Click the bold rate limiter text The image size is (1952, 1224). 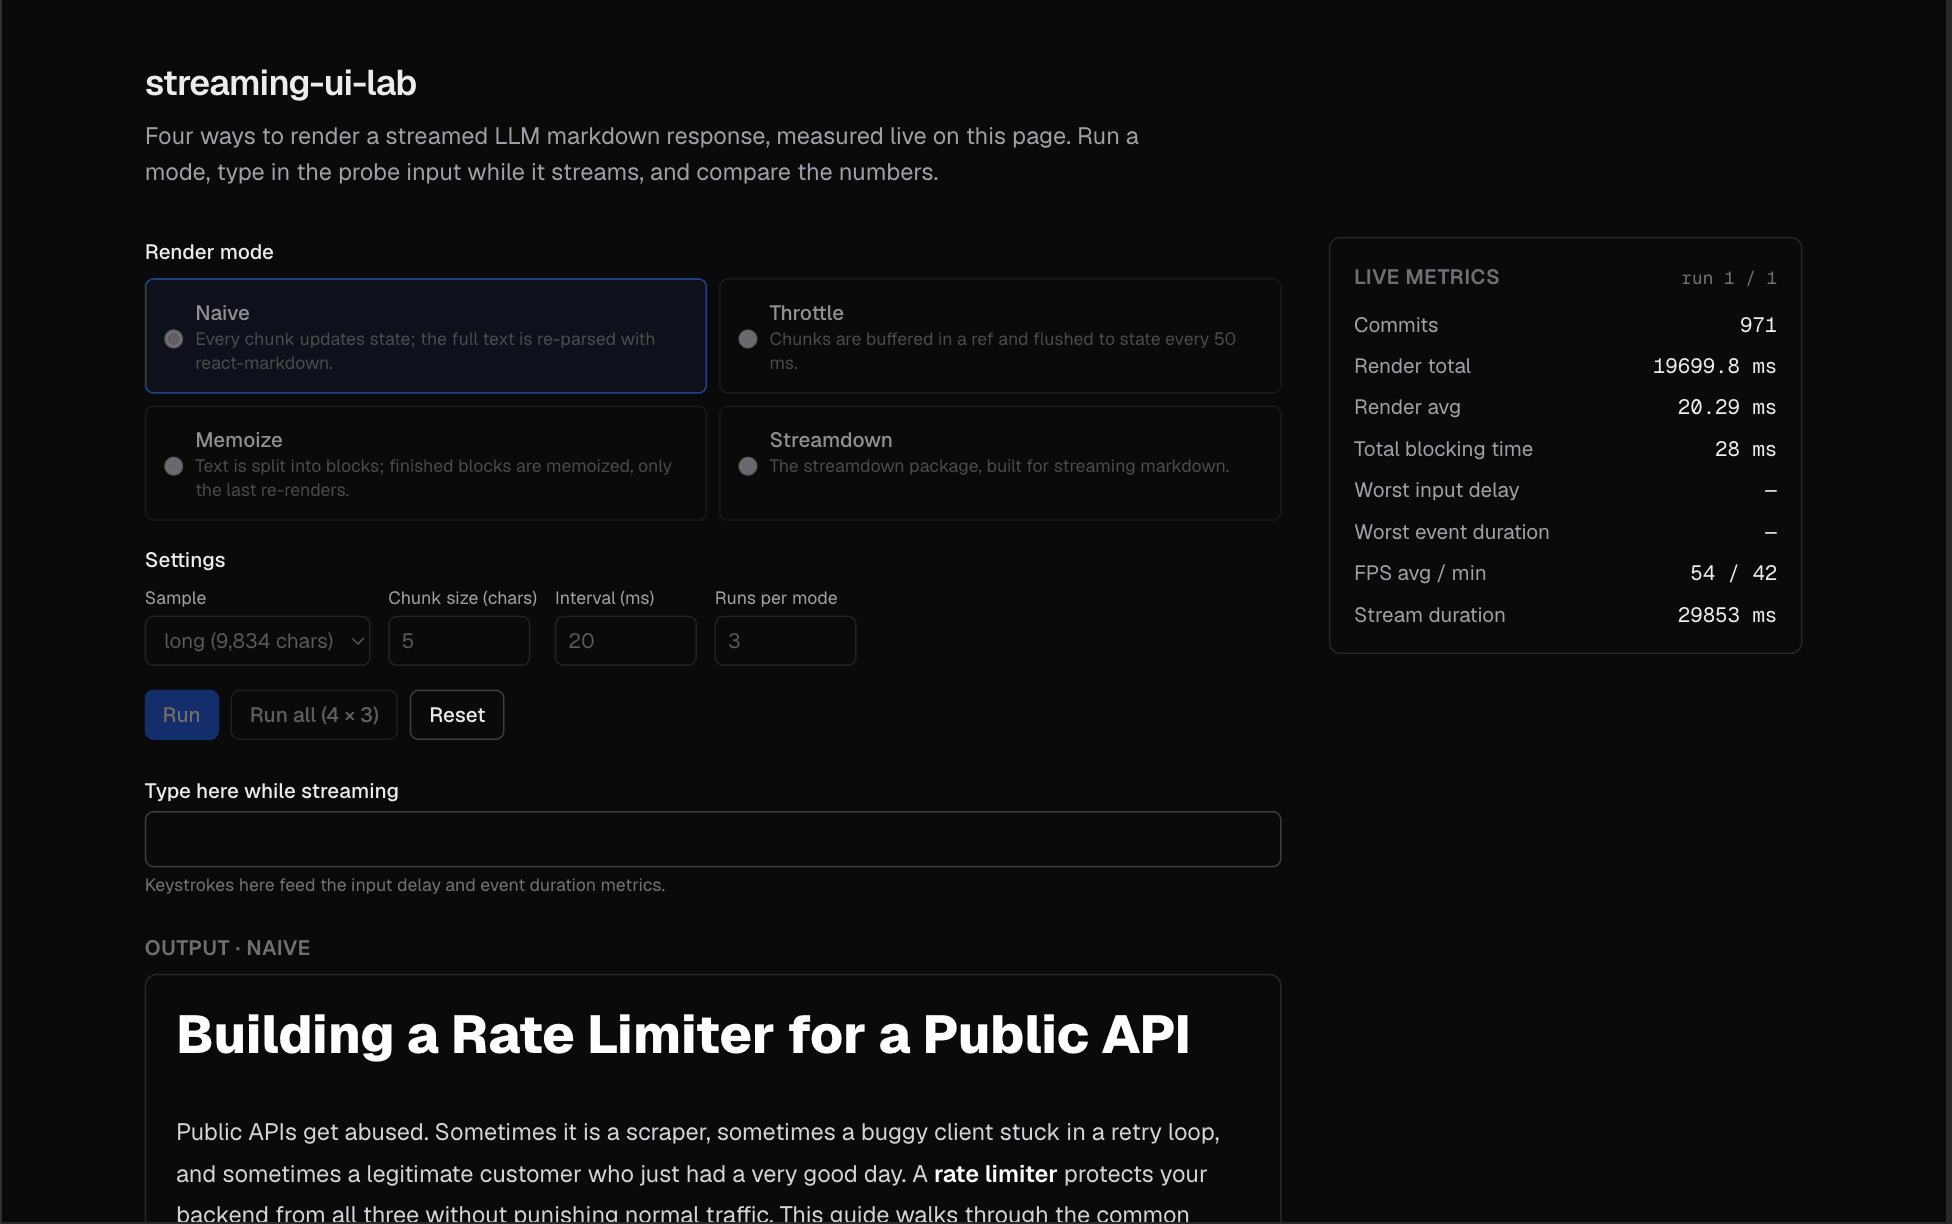pos(995,1174)
